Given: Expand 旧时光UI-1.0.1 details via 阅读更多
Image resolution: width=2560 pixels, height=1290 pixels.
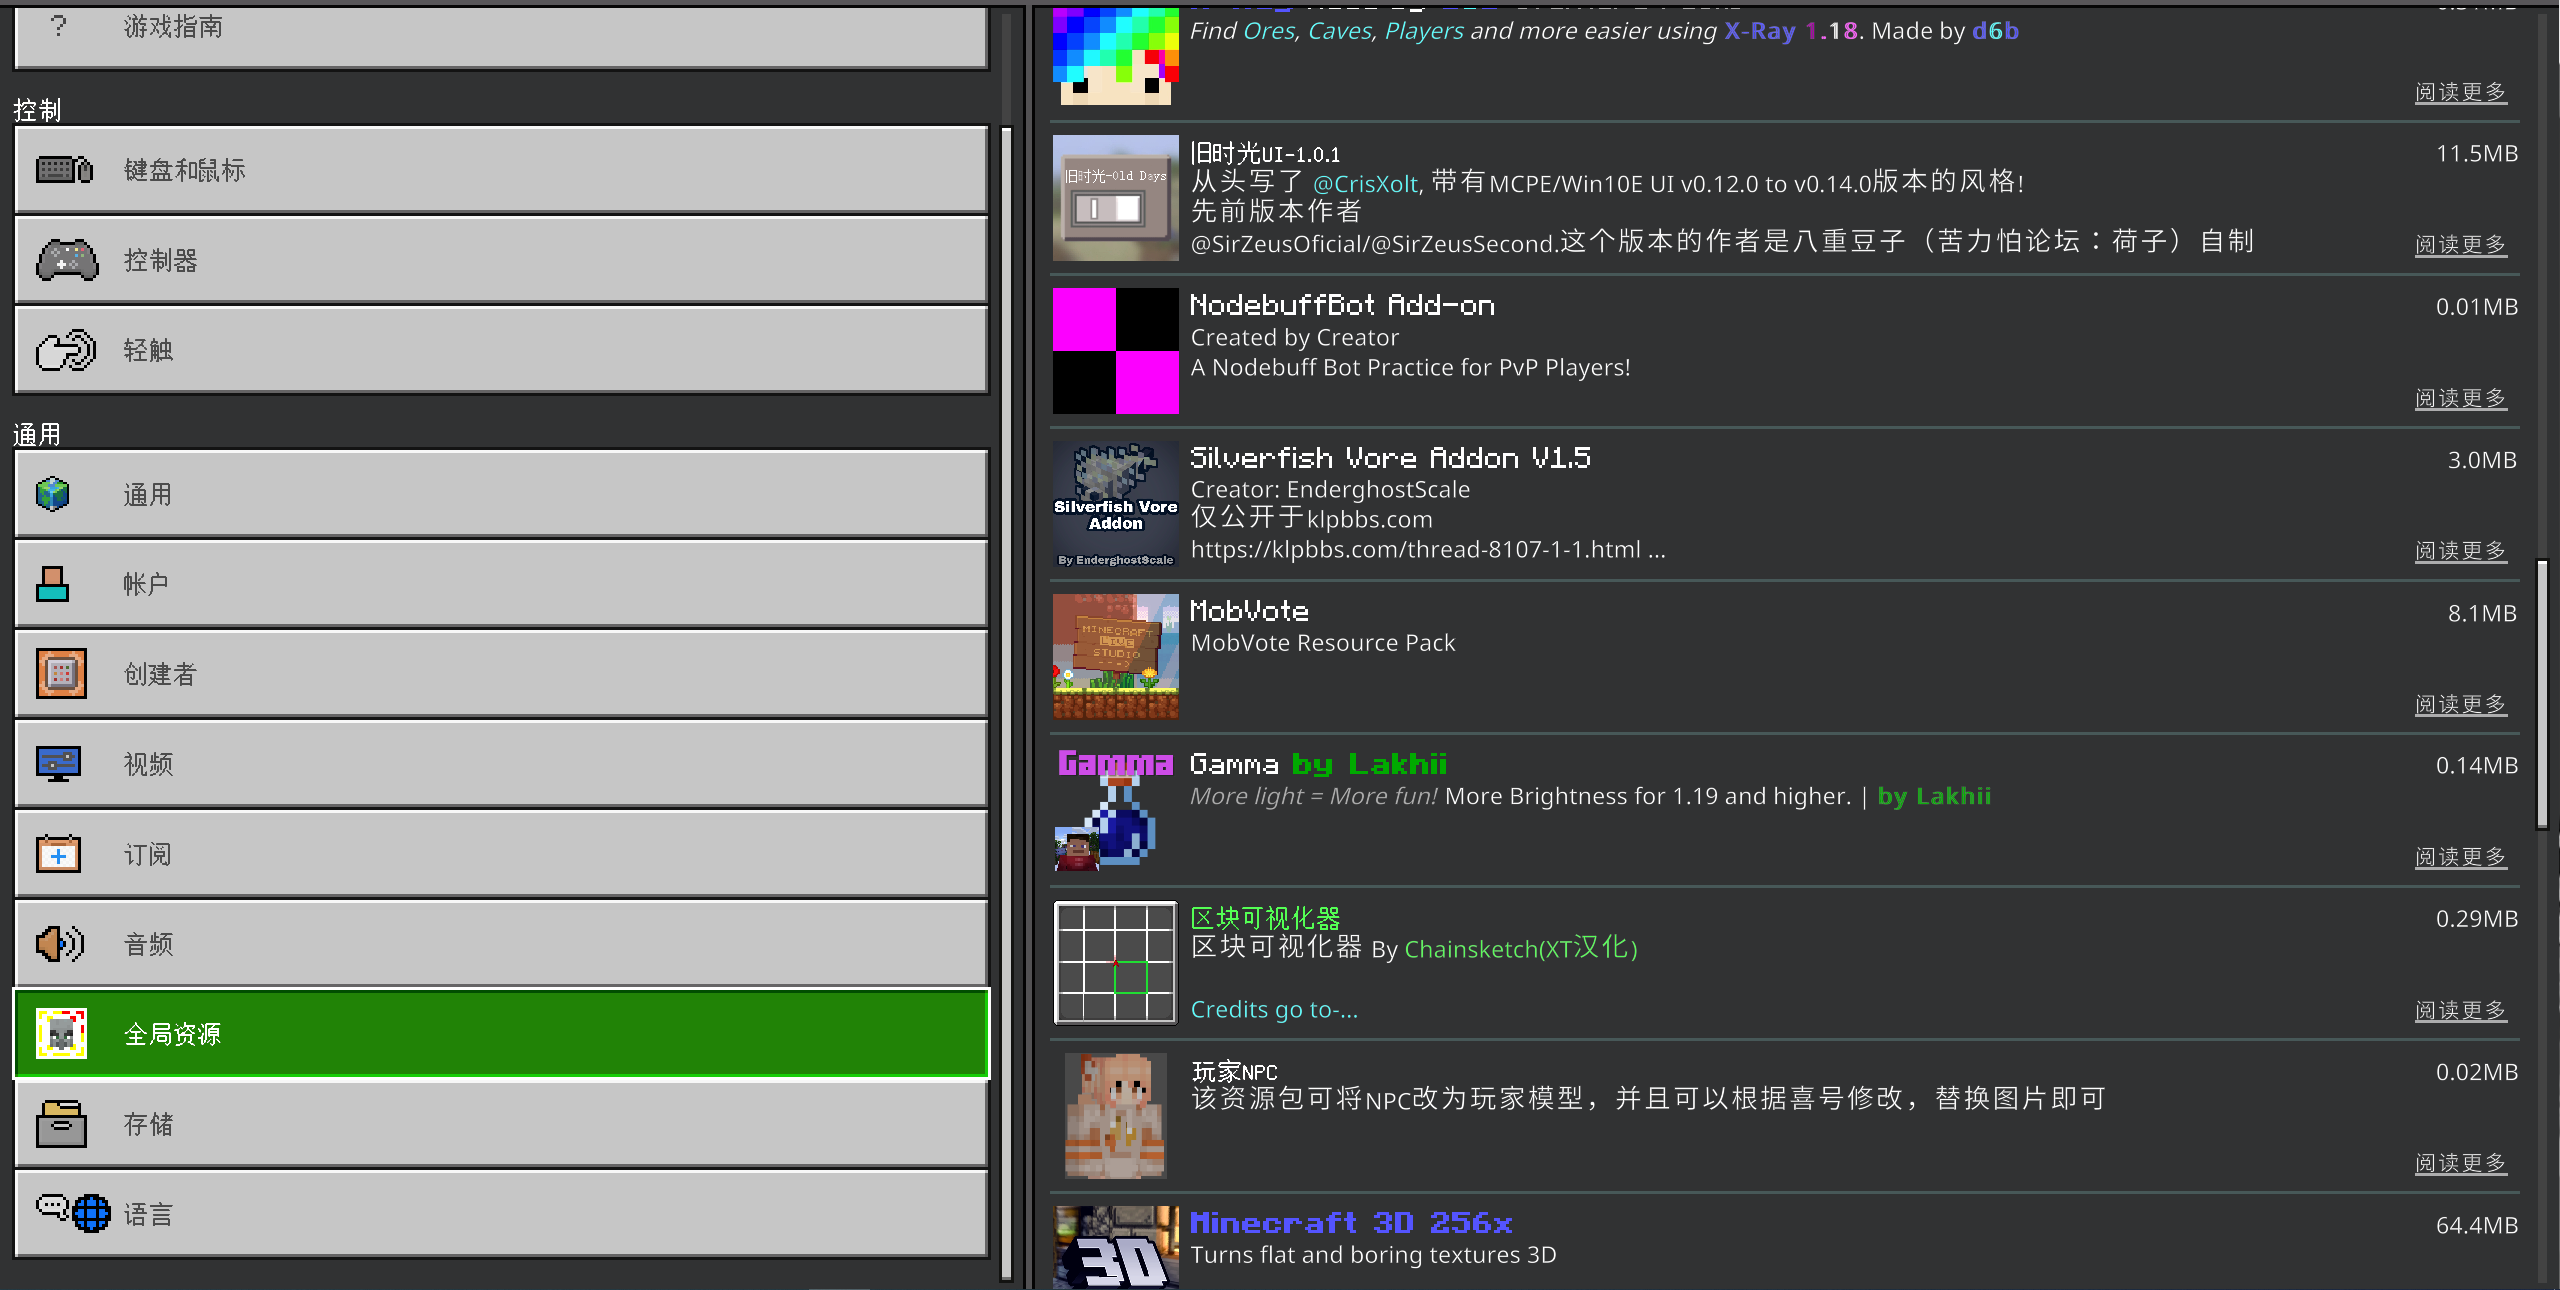Looking at the screenshot, I should pos(2461,245).
